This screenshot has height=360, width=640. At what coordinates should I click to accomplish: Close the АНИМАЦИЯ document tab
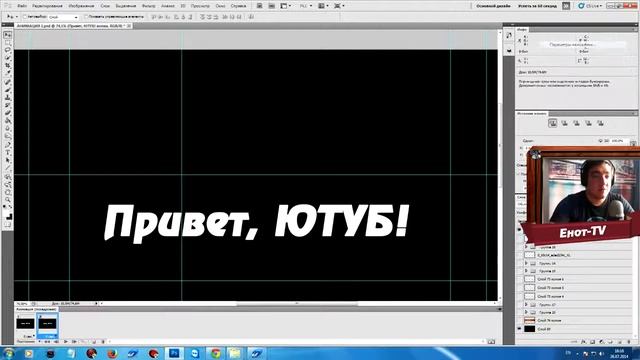(129, 26)
